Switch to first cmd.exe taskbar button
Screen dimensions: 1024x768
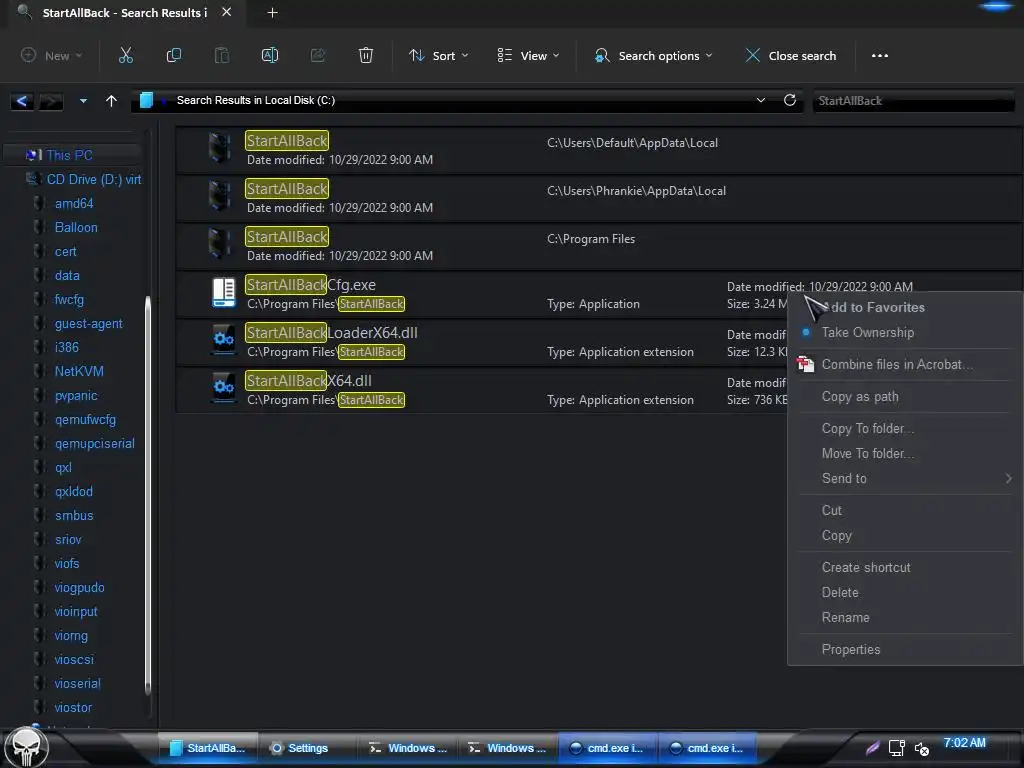point(607,748)
